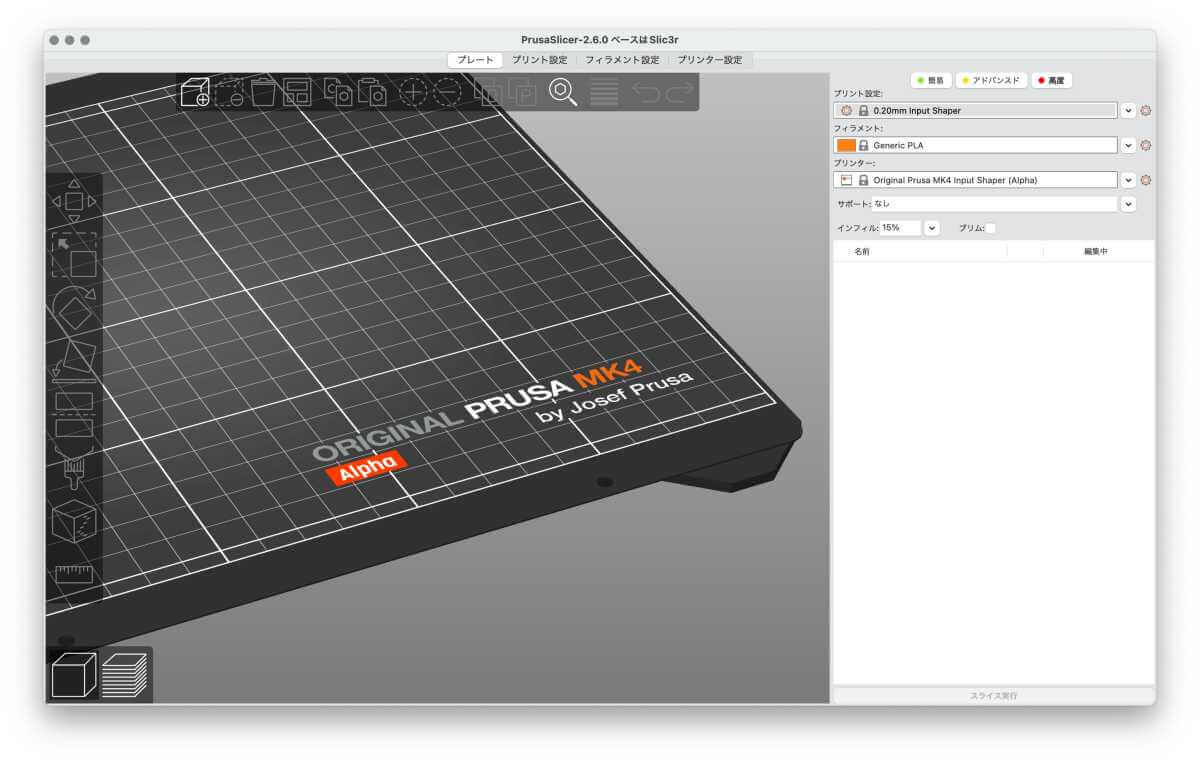Viewport: 1200px width, 763px height.
Task: Open the サポート dropdown
Action: point(1128,204)
